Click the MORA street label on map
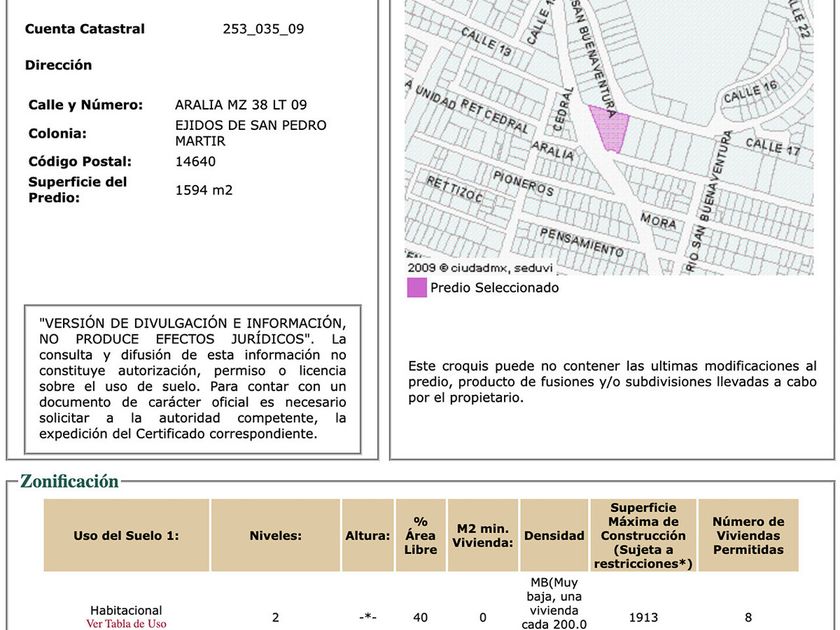This screenshot has width=840, height=630. coord(658,221)
